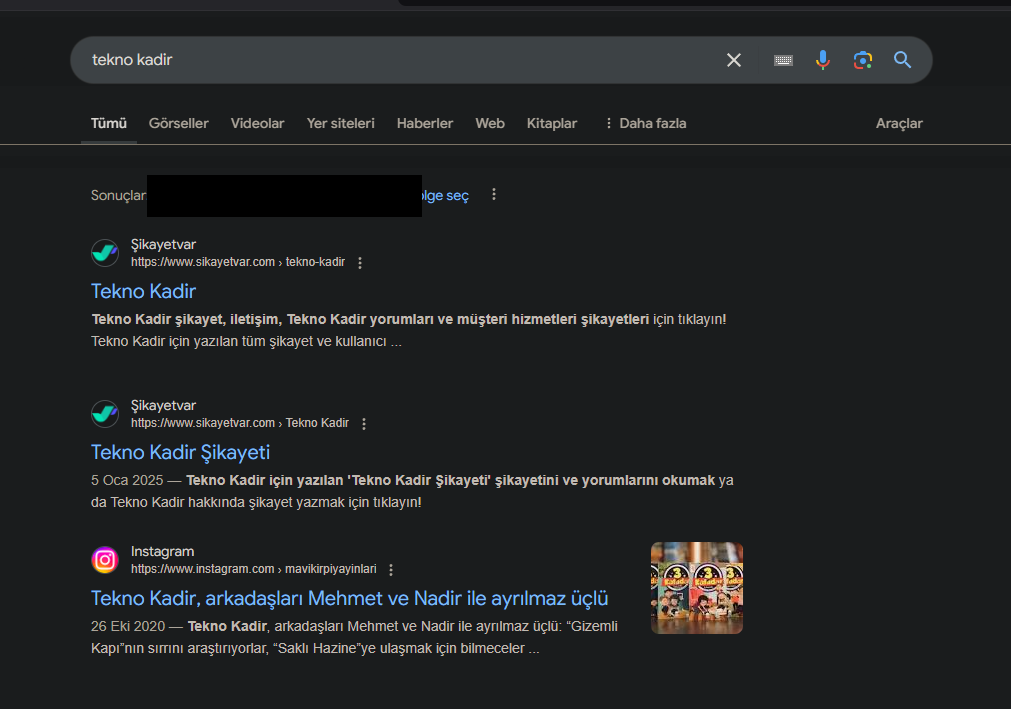Click the Instagram site name label

coord(162,552)
